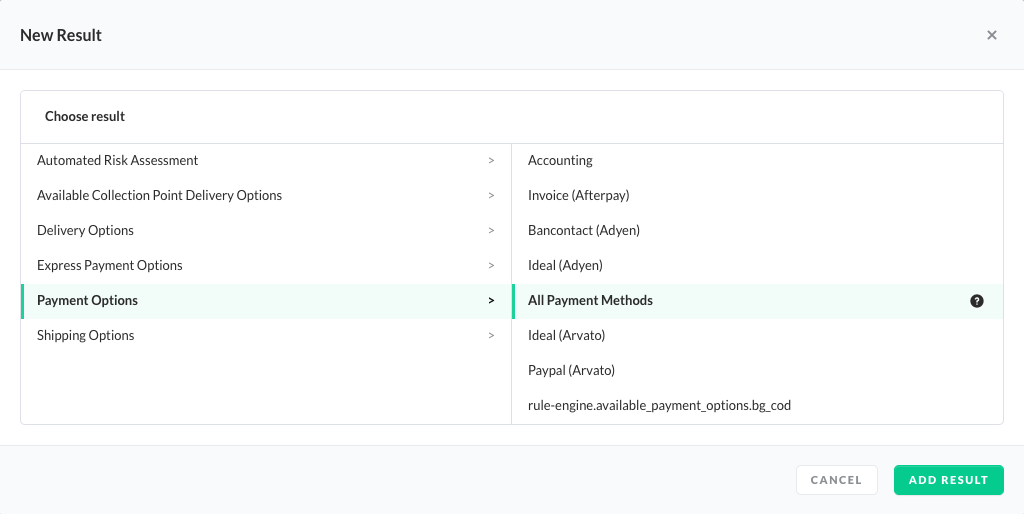The image size is (1024, 514).
Task: Expand the Shipping Options chevron
Action: pos(491,335)
